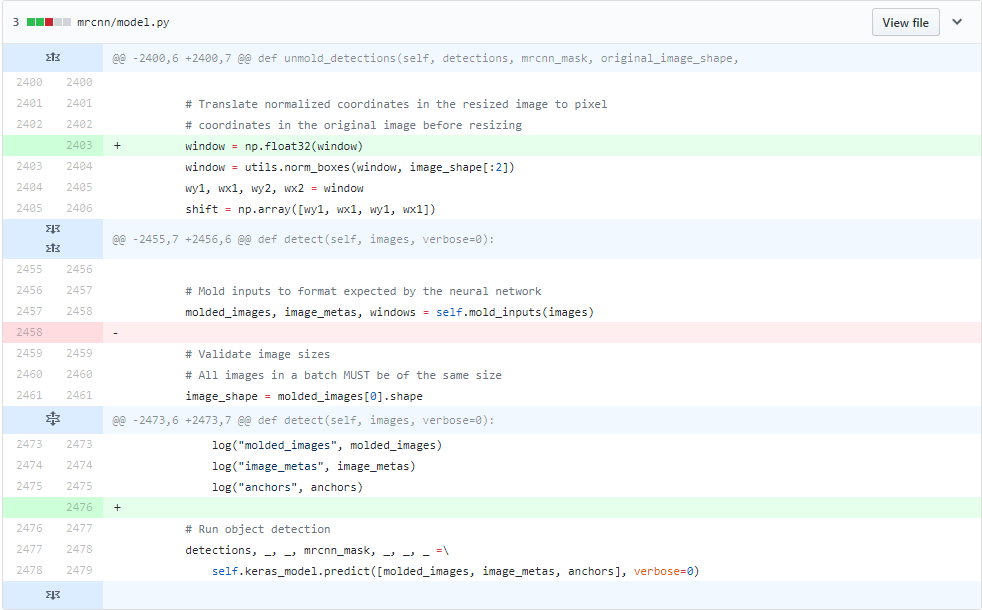Click comment 'Translate normalized coordinates' line
Viewport: 982px width, 610px height.
point(396,104)
